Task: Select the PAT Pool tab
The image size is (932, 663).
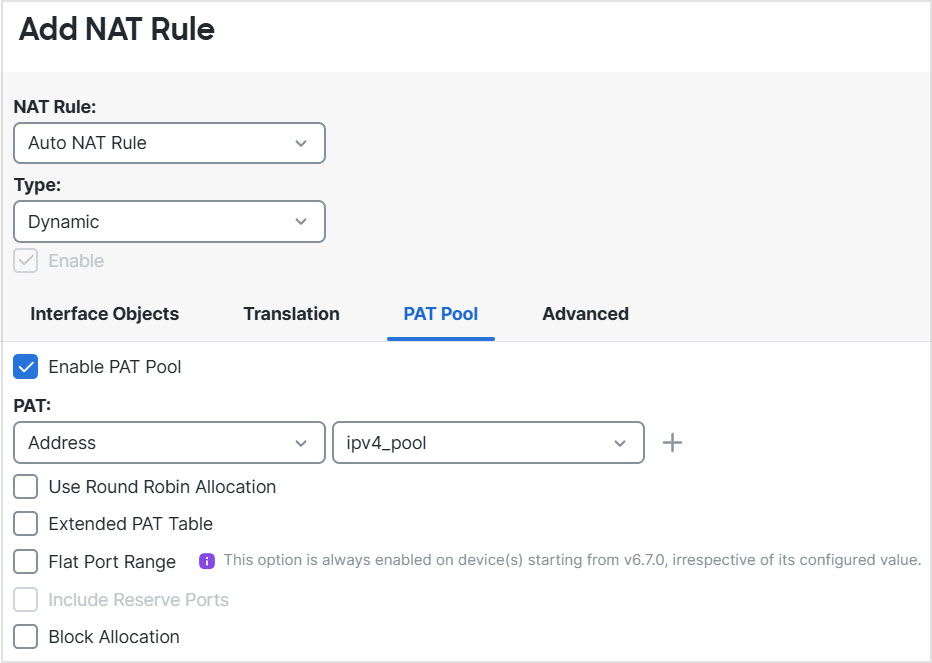Action: 441,314
